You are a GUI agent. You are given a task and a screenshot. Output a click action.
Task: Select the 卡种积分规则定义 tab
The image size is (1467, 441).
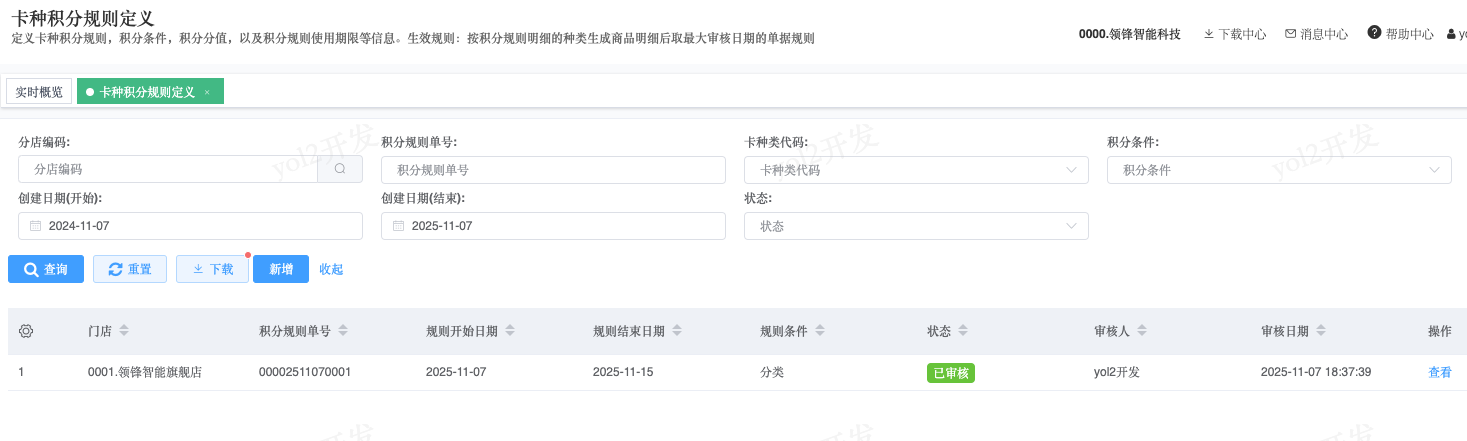147,91
